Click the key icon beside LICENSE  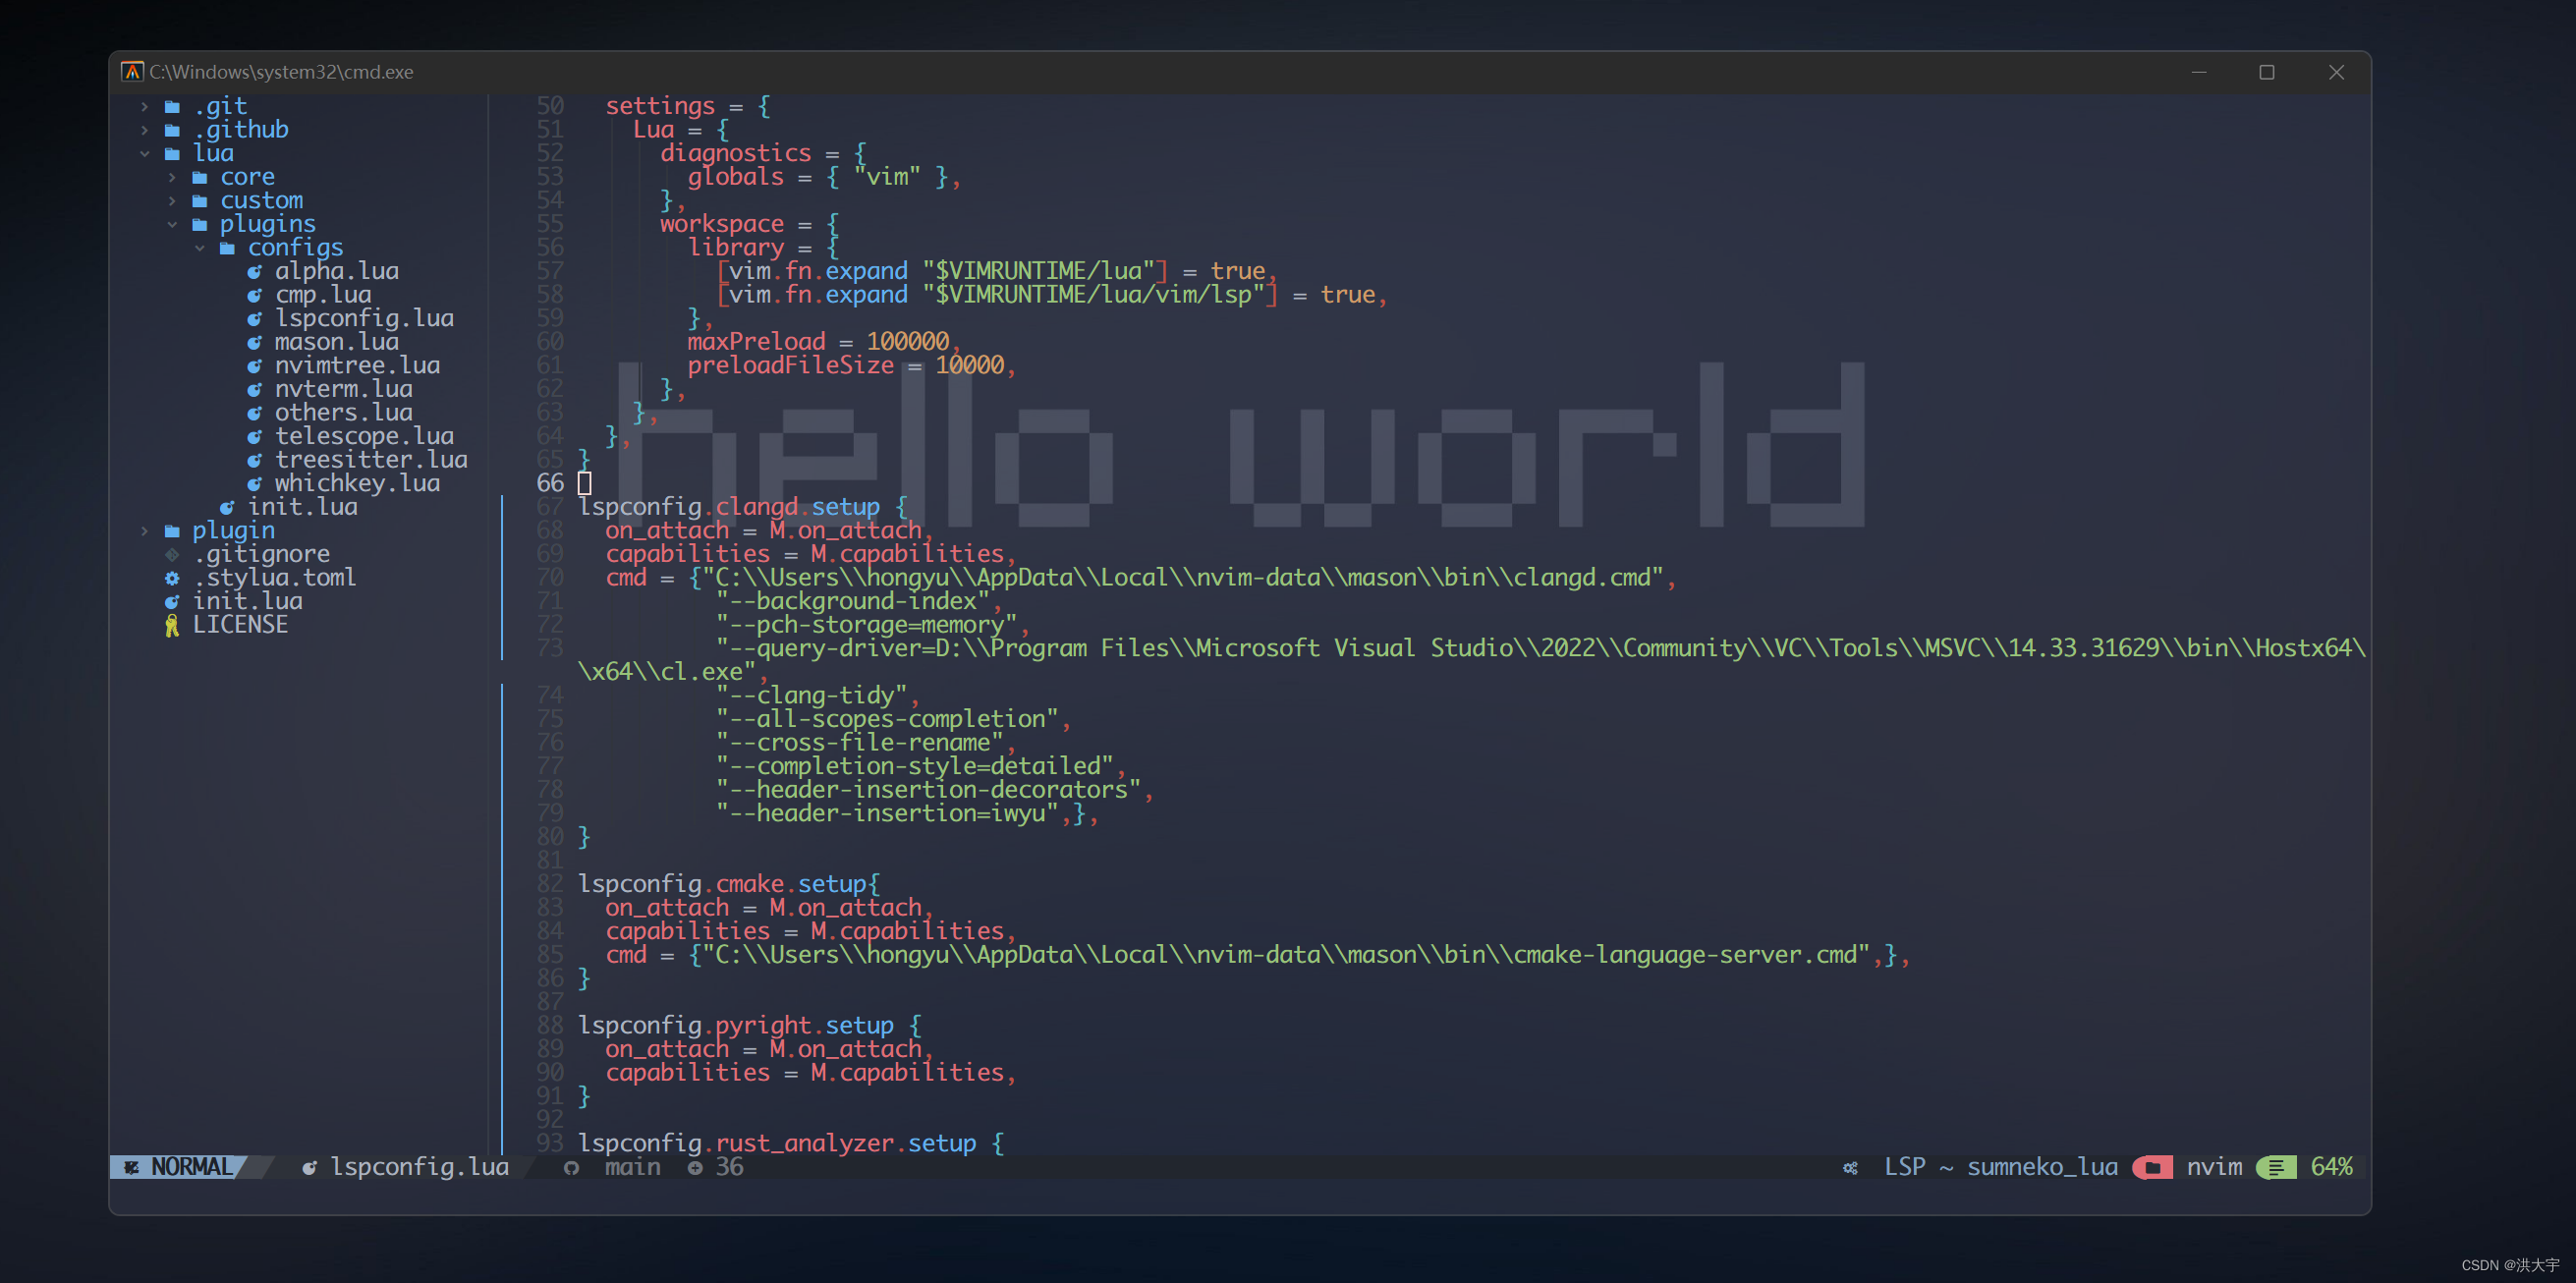172,624
